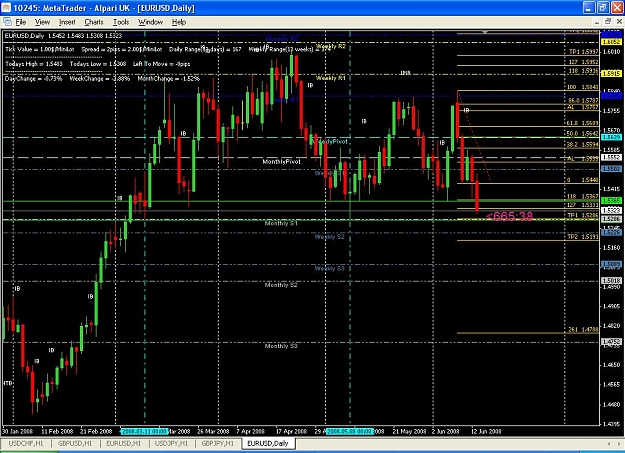
Task: Switch to the GBPJPY,H1 chart tab
Action: pos(218,443)
